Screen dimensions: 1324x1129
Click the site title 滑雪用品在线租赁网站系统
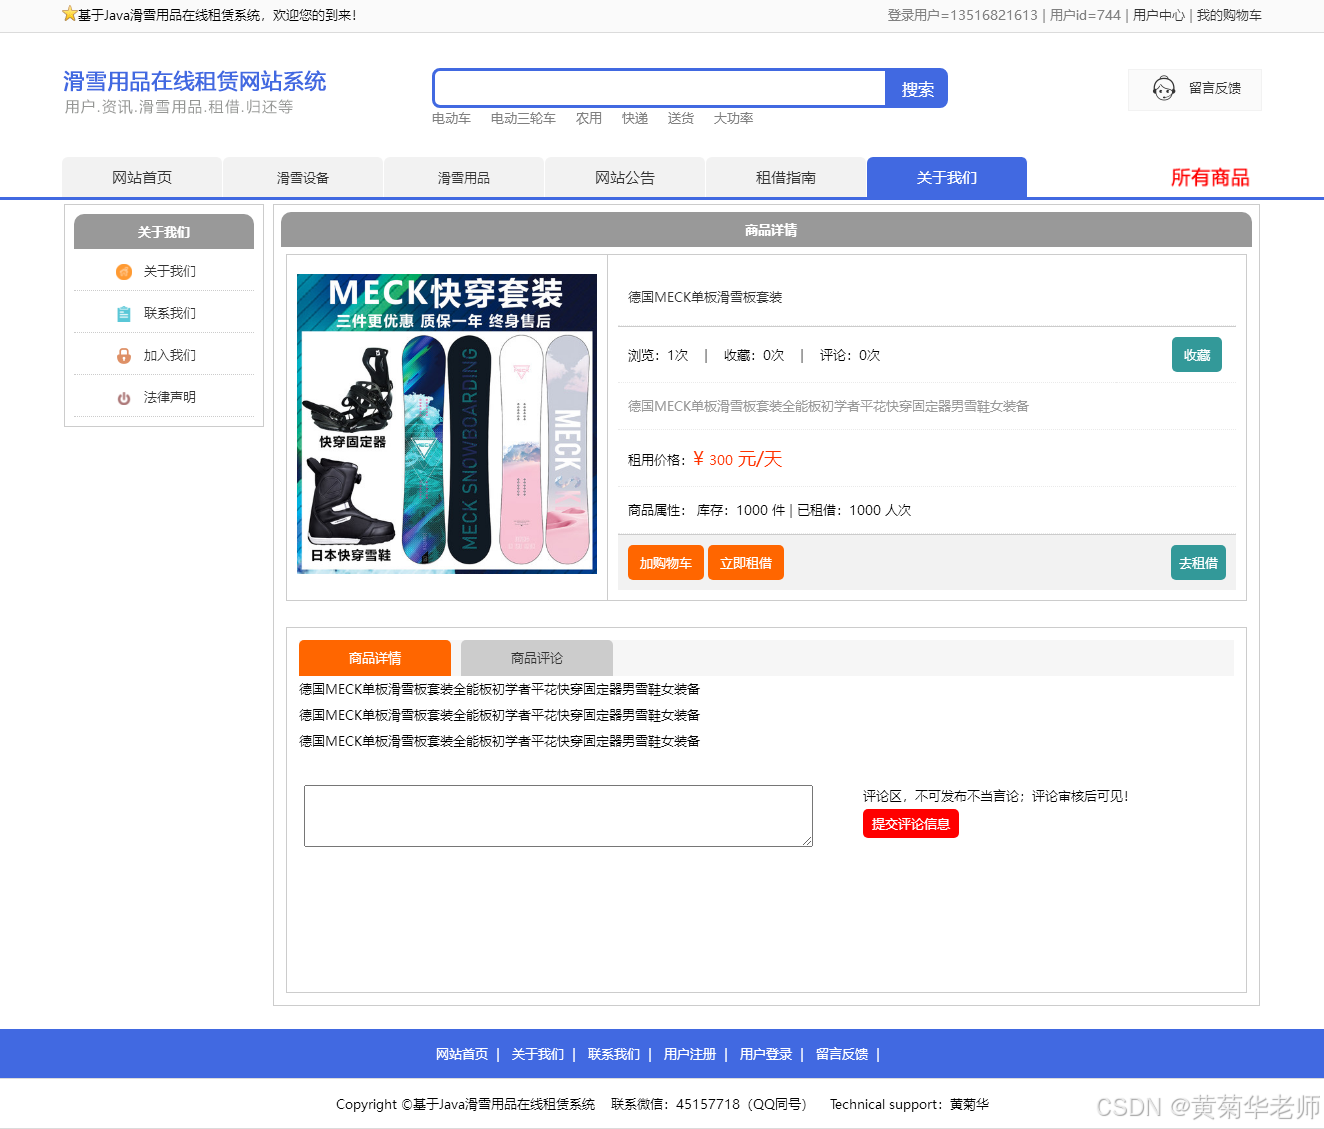[x=195, y=81]
